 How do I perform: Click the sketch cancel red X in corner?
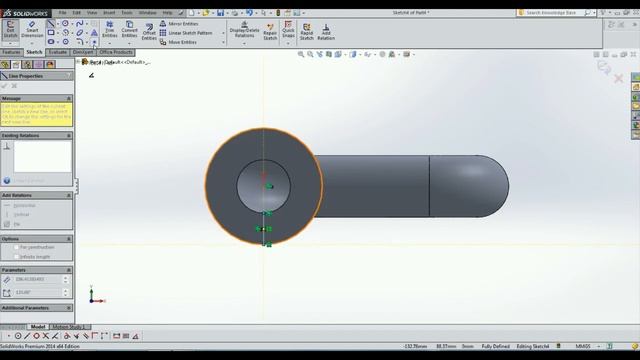[619, 78]
